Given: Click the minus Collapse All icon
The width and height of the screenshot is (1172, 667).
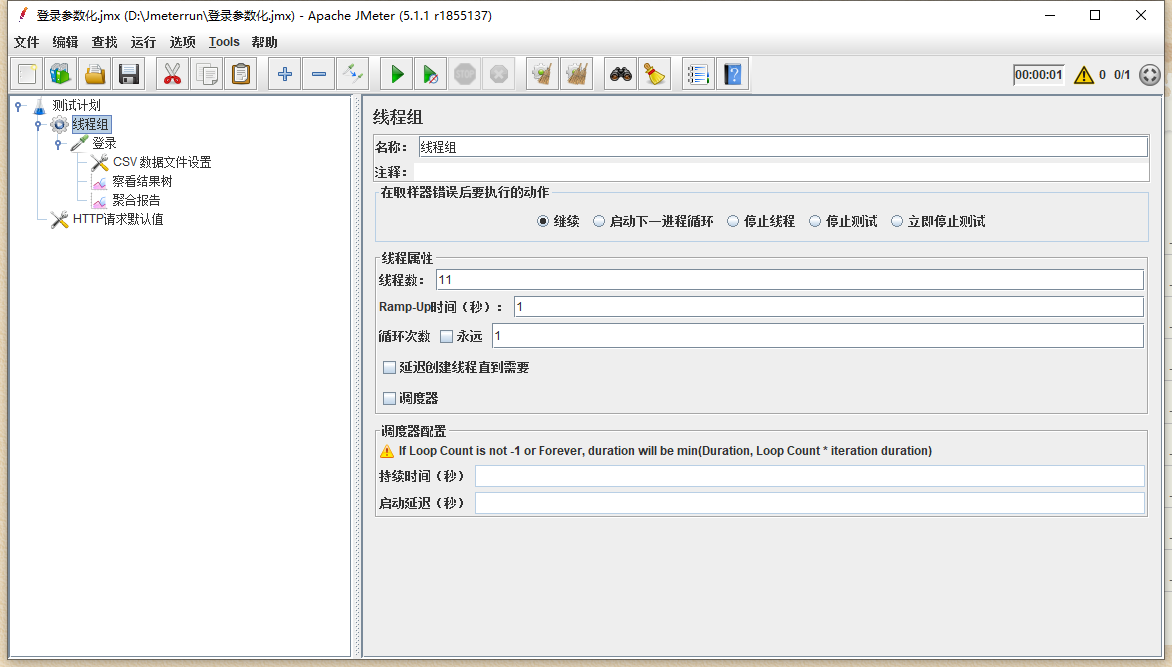Looking at the screenshot, I should (x=319, y=74).
